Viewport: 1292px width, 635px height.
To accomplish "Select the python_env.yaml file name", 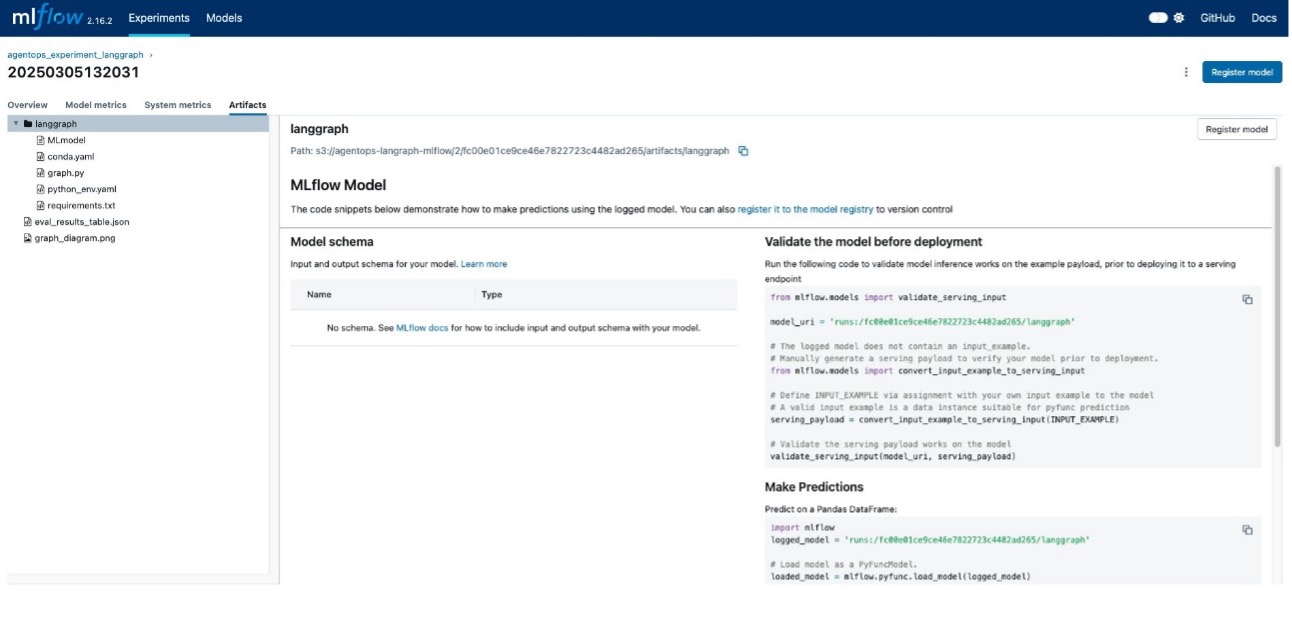I will [x=82, y=189].
